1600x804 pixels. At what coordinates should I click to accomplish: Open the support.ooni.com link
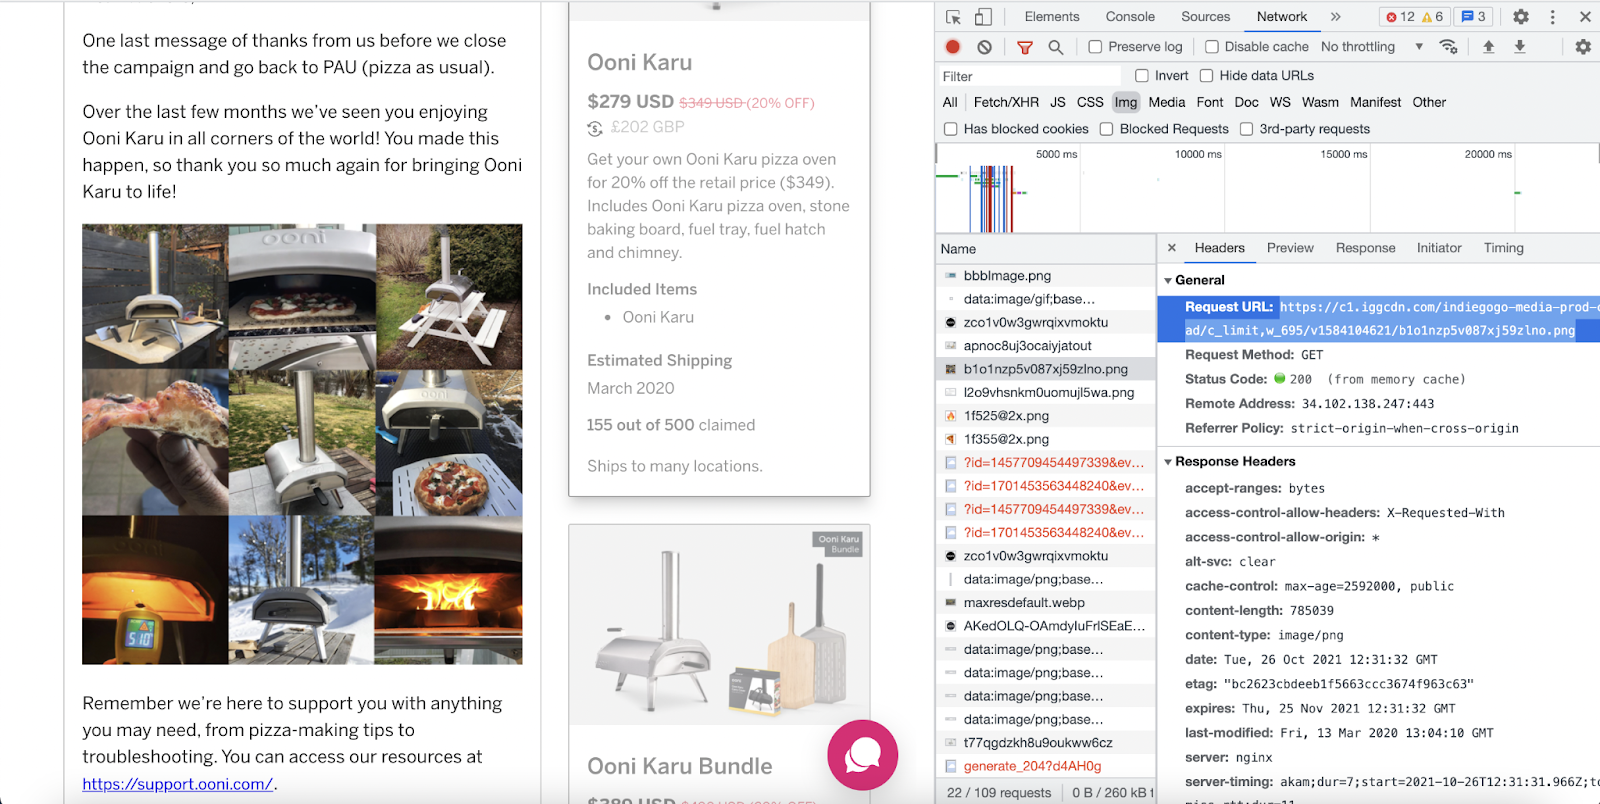178,784
